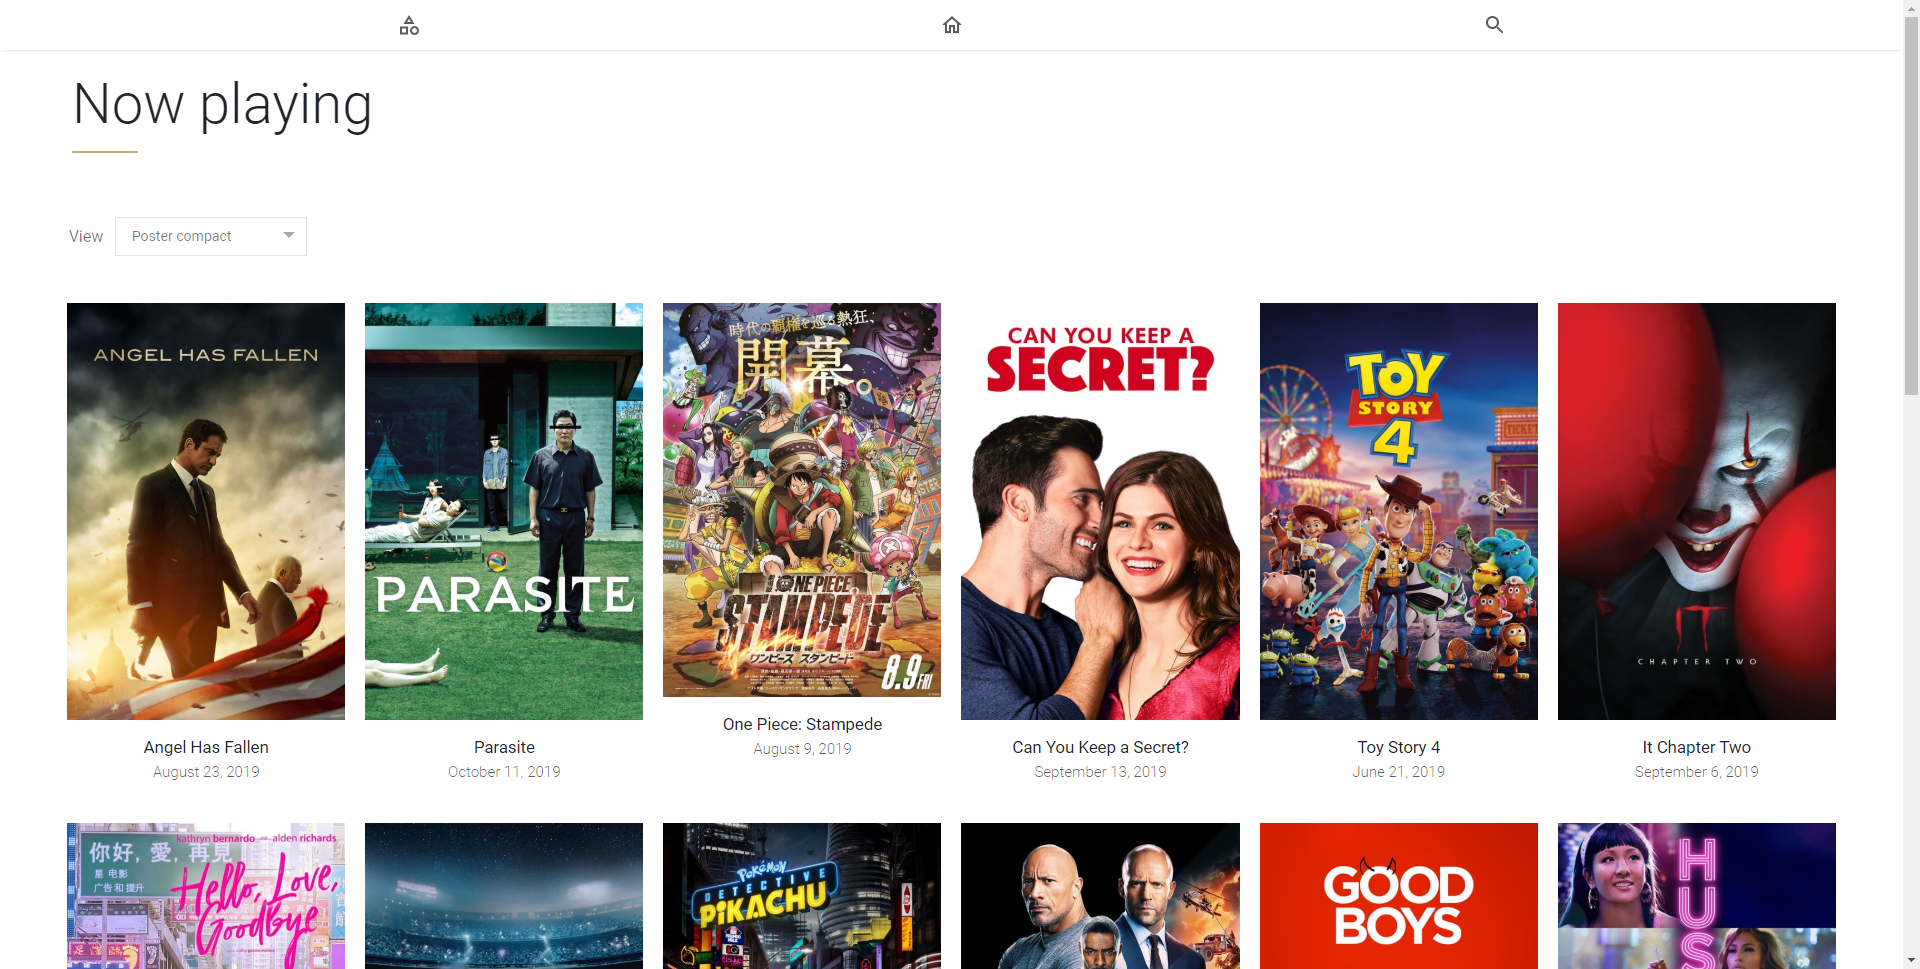Open the categories shapes icon in top bar
The height and width of the screenshot is (969, 1920).
coord(409,25)
